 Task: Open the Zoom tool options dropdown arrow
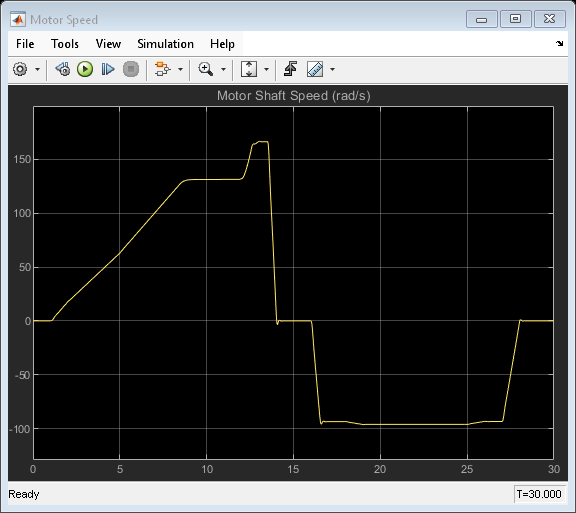pyautogui.click(x=223, y=69)
